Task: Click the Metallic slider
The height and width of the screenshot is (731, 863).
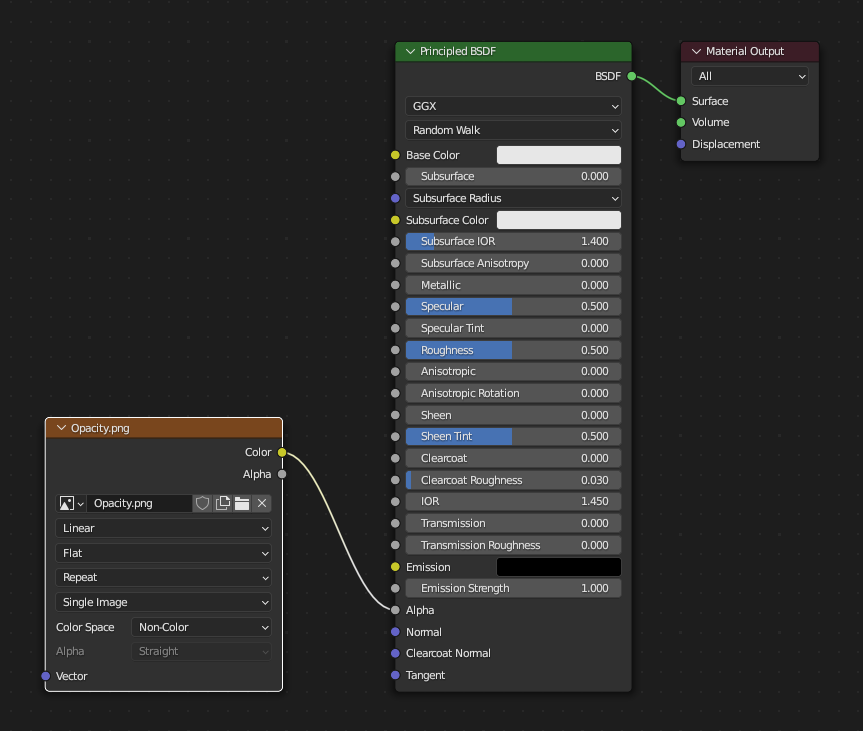Action: (513, 285)
